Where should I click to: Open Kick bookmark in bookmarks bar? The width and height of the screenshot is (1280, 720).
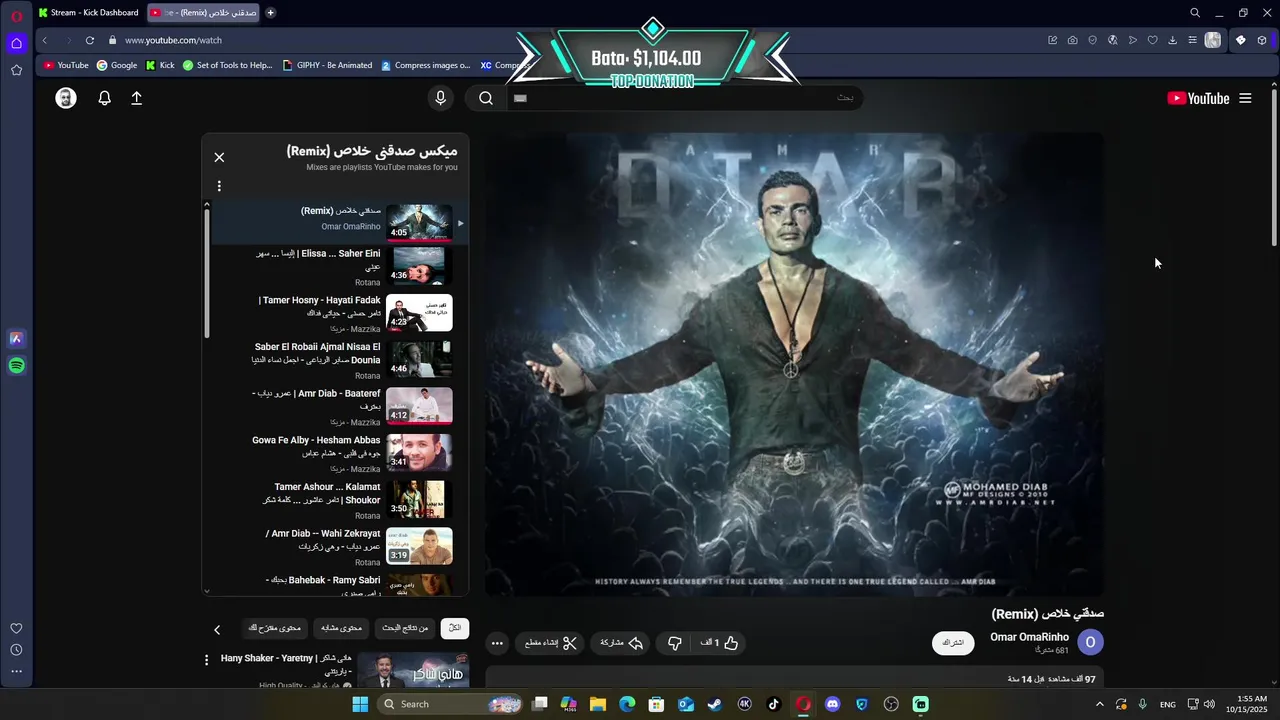[x=160, y=65]
